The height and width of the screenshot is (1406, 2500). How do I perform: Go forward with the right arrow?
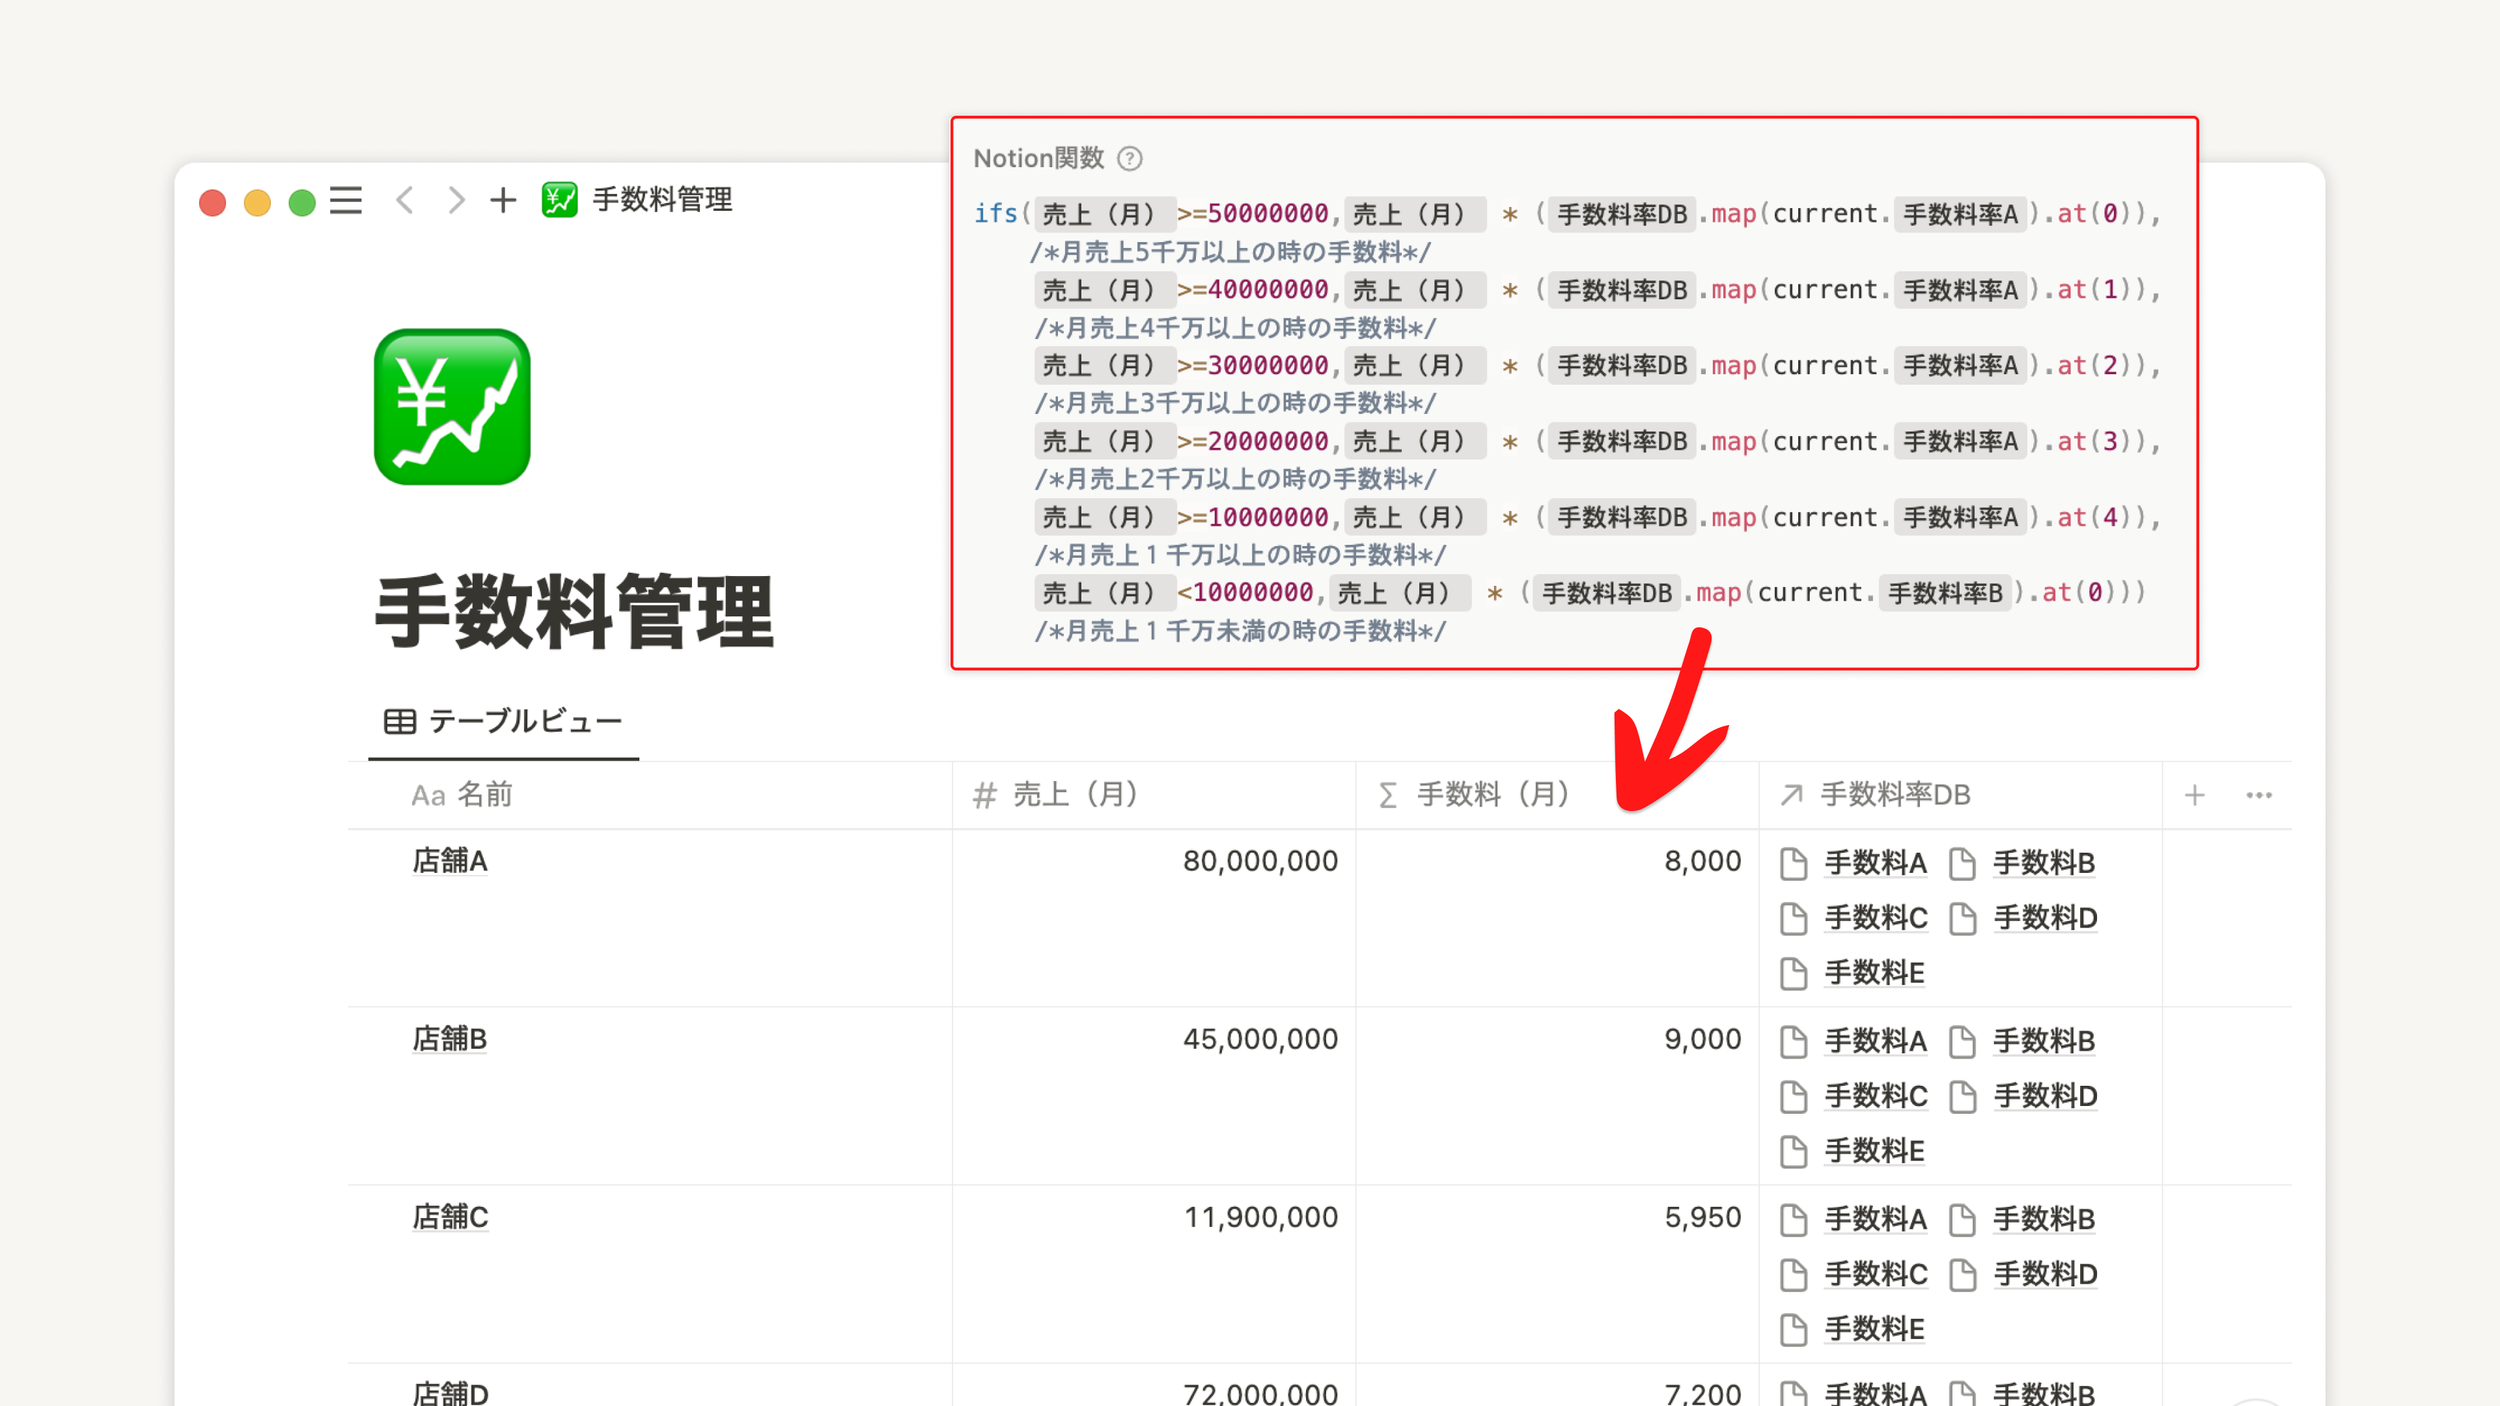(456, 201)
